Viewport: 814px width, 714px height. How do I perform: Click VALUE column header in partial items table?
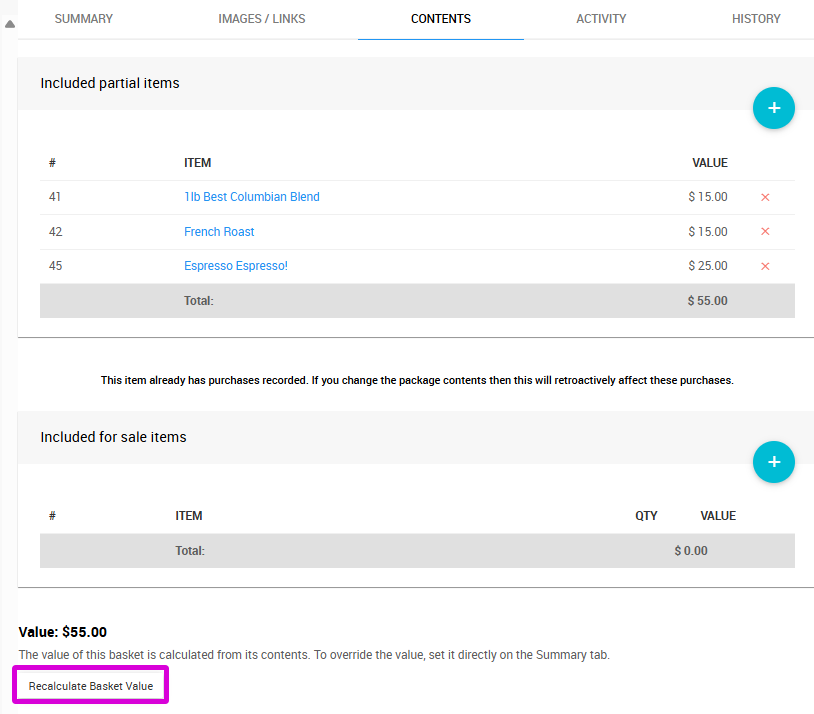tap(710, 163)
